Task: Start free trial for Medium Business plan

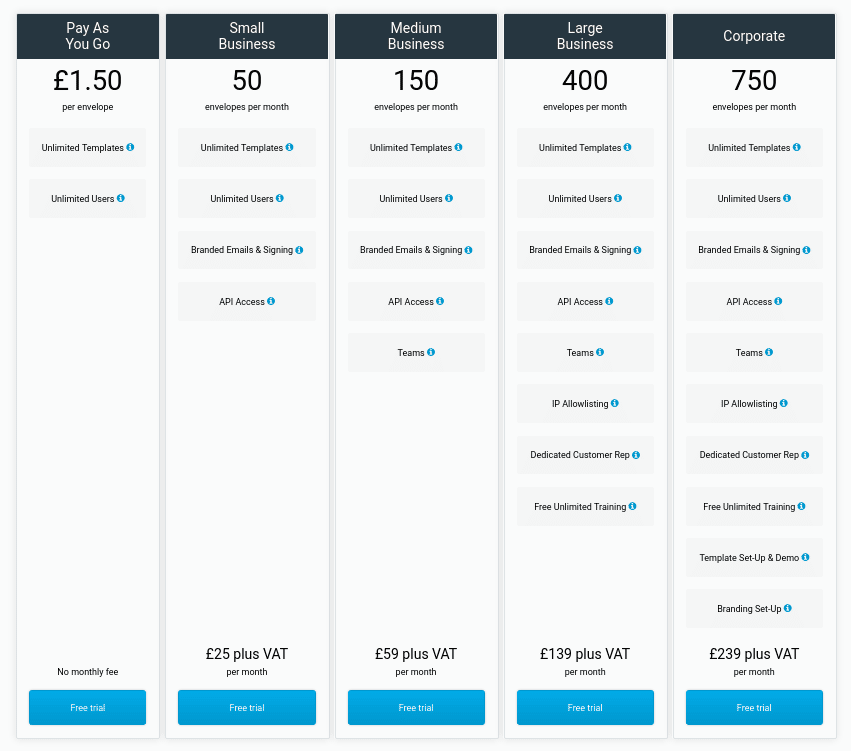Action: pyautogui.click(x=416, y=707)
